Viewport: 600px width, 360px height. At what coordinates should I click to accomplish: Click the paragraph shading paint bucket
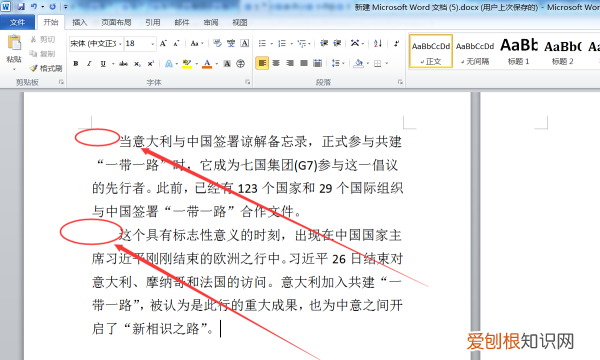[x=358, y=63]
